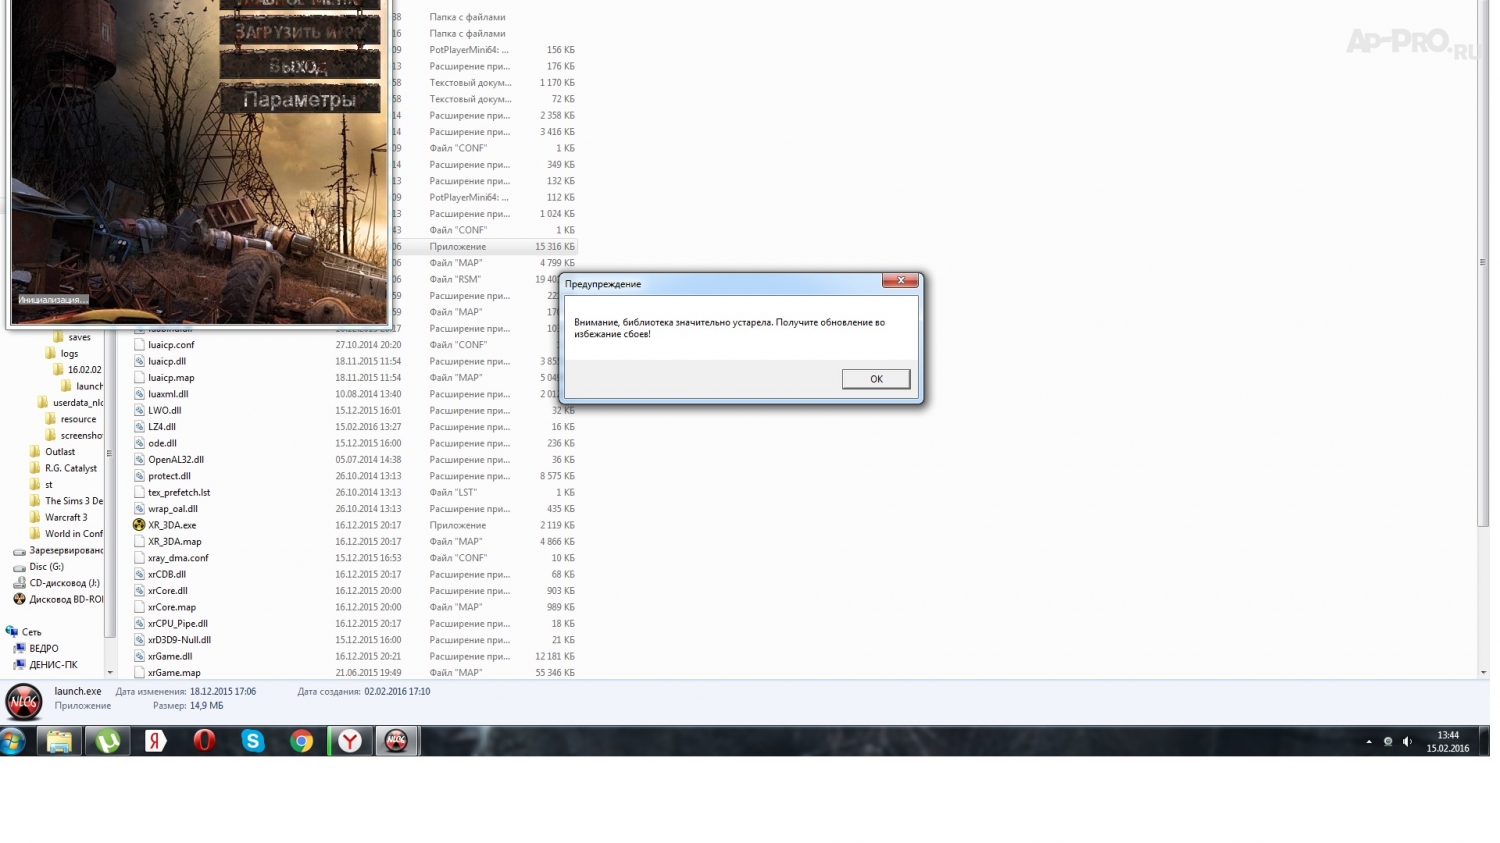
Task: Select the ode.dll file icon
Action: (x=140, y=443)
